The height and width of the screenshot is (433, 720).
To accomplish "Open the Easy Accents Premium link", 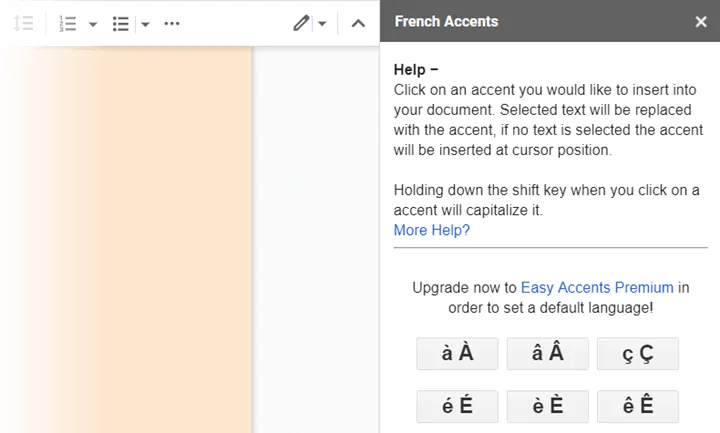I will pos(597,287).
